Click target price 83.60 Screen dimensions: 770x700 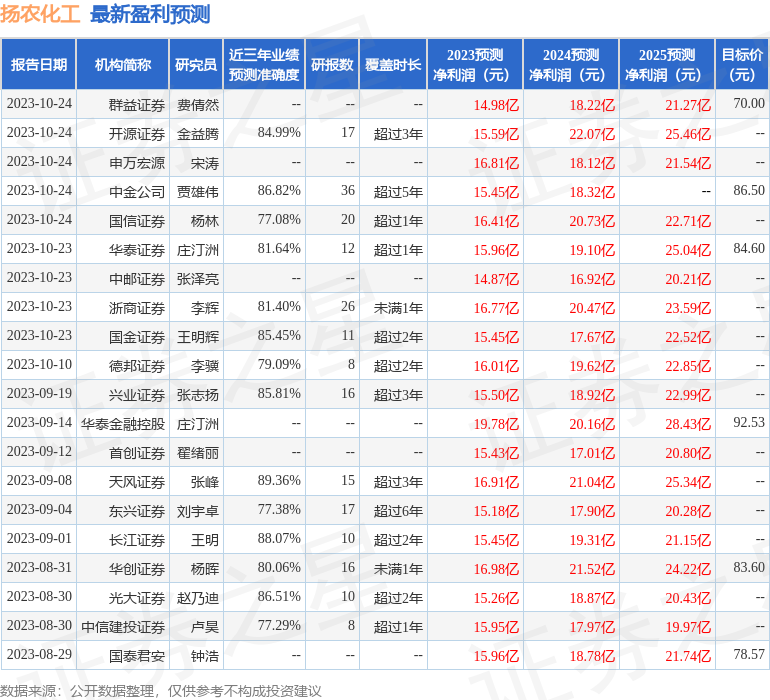(x=749, y=567)
